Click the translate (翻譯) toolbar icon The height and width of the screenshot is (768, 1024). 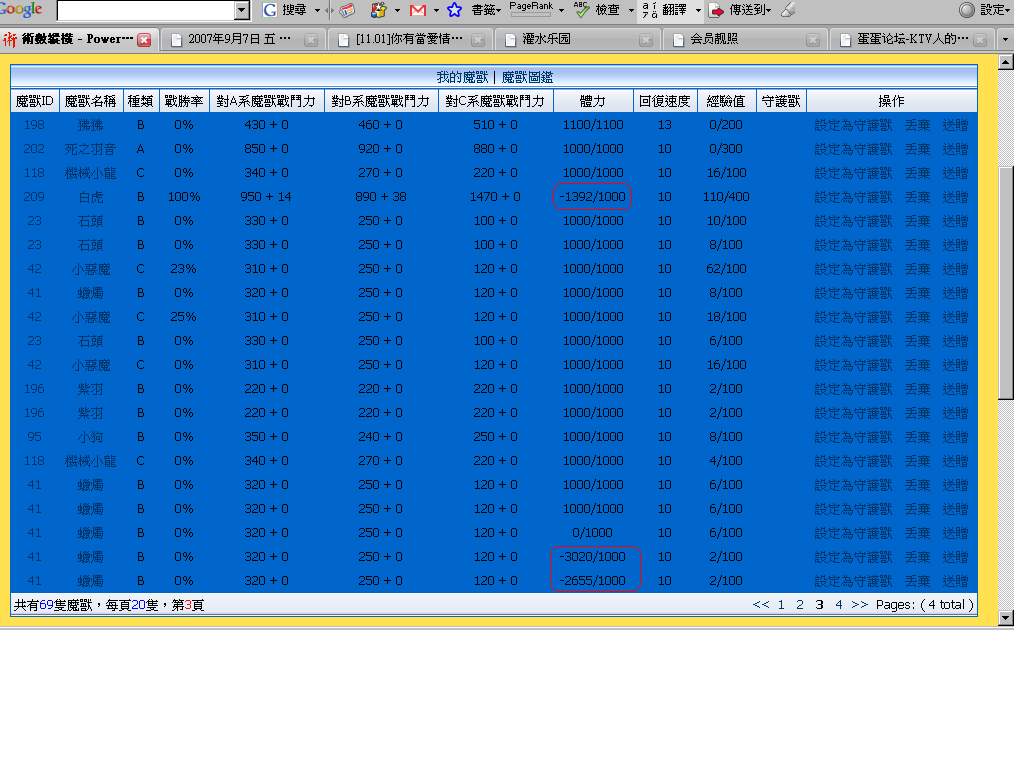[x=649, y=10]
